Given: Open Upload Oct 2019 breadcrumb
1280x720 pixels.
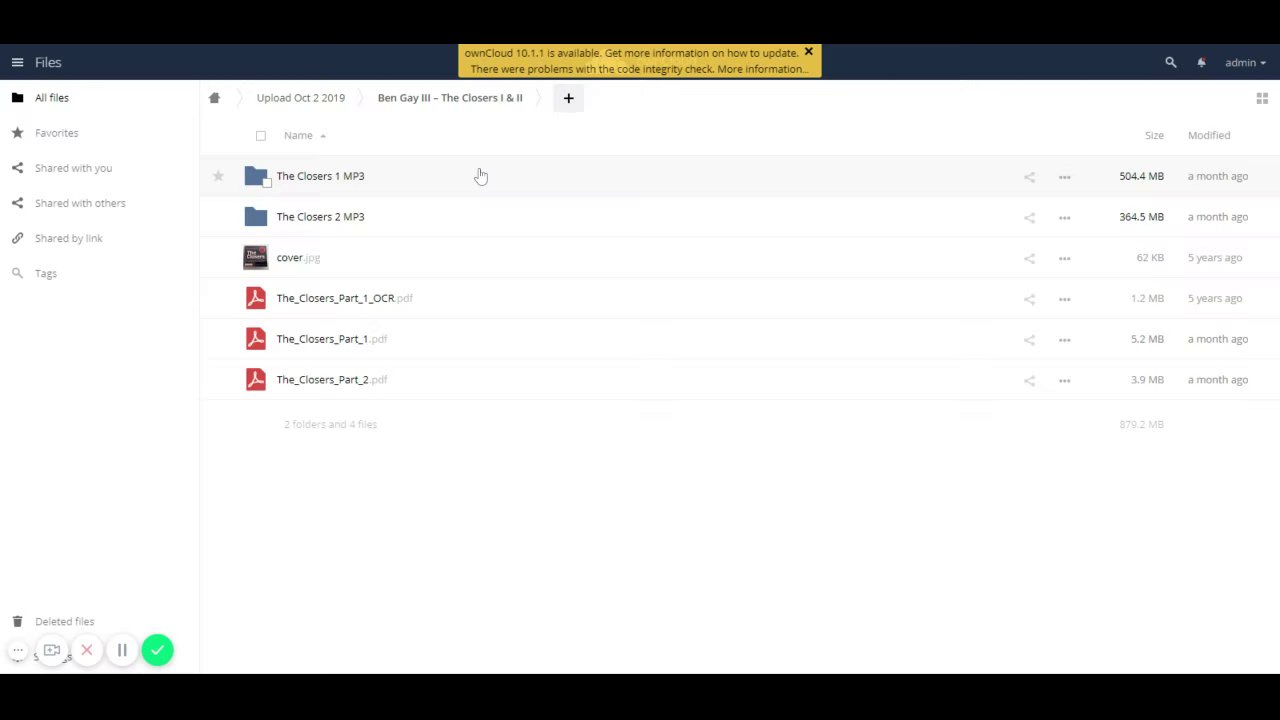Looking at the screenshot, I should (300, 98).
